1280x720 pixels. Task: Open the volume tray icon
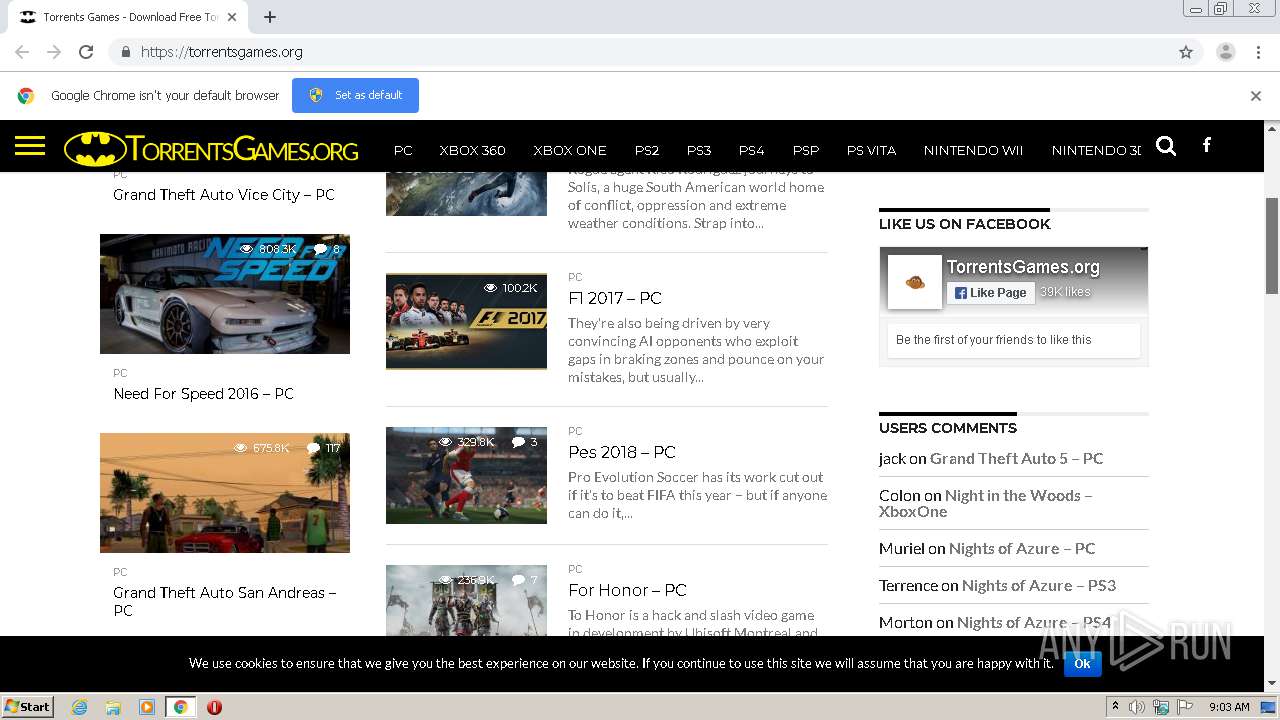[x=1137, y=707]
